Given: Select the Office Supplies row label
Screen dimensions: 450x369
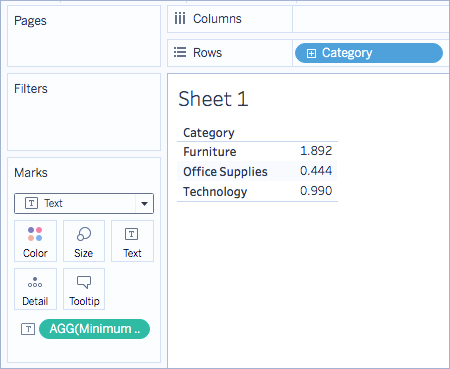Looking at the screenshot, I should (x=225, y=172).
